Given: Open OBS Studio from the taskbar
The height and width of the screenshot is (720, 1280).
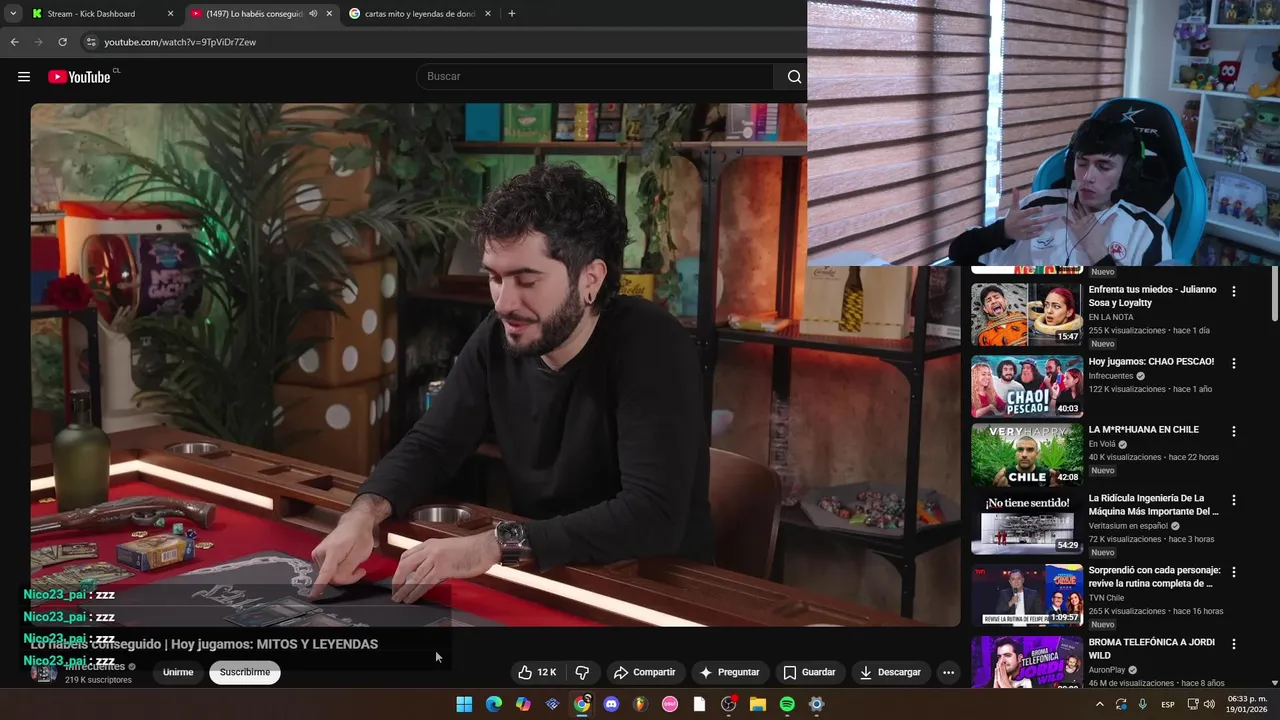Looking at the screenshot, I should point(728,704).
